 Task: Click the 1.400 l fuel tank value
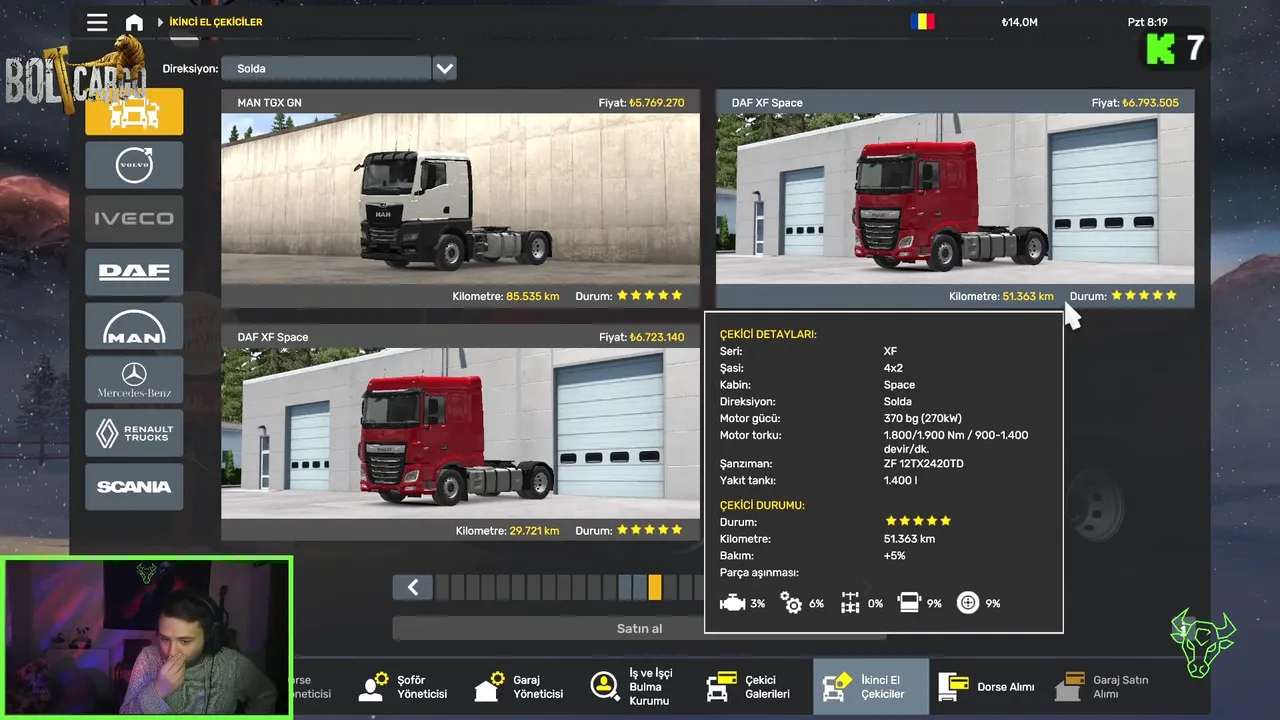[901, 481]
